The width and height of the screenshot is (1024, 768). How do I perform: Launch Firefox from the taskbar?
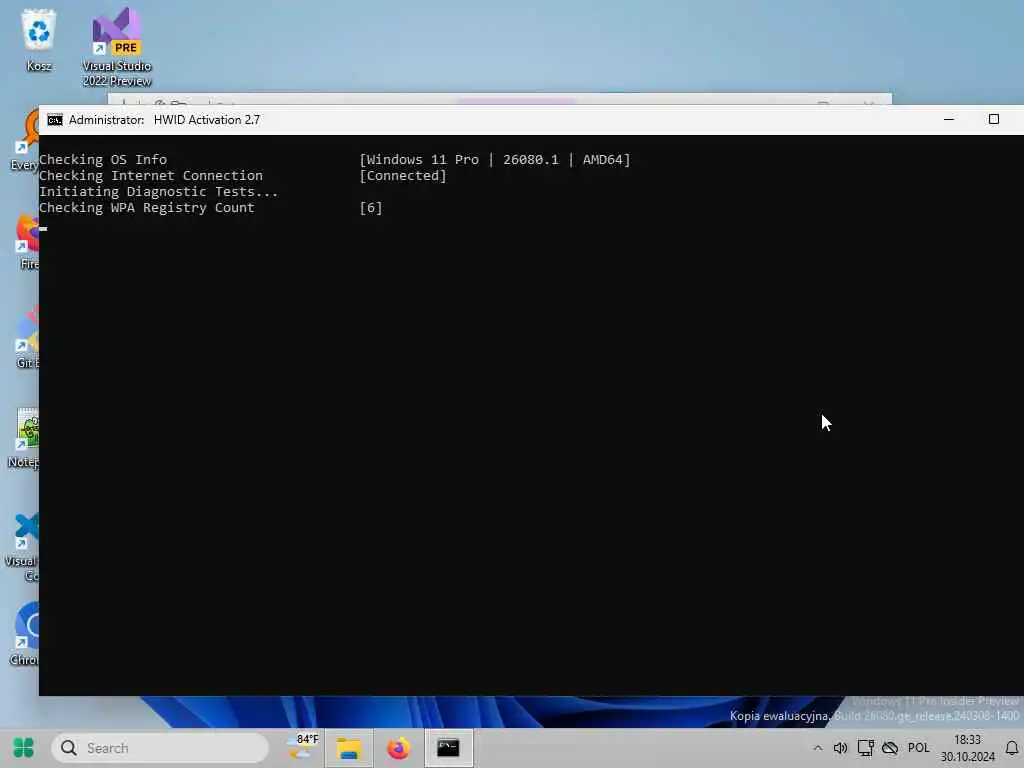click(x=398, y=748)
